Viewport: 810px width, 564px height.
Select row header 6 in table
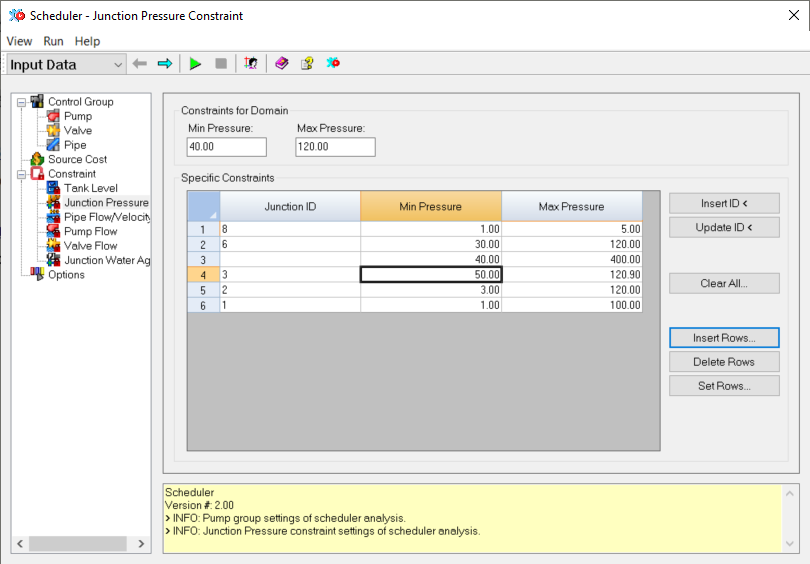[203, 305]
